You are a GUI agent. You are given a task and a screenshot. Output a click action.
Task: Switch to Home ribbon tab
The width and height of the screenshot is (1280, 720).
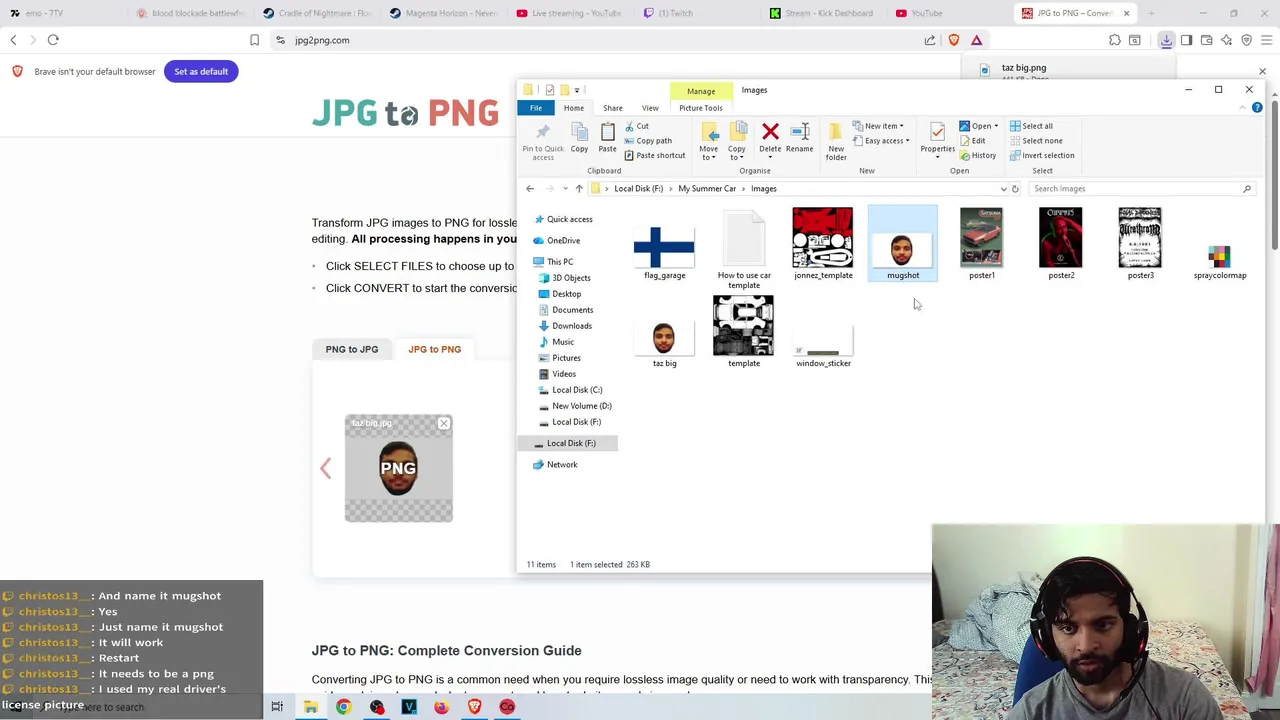click(x=574, y=108)
